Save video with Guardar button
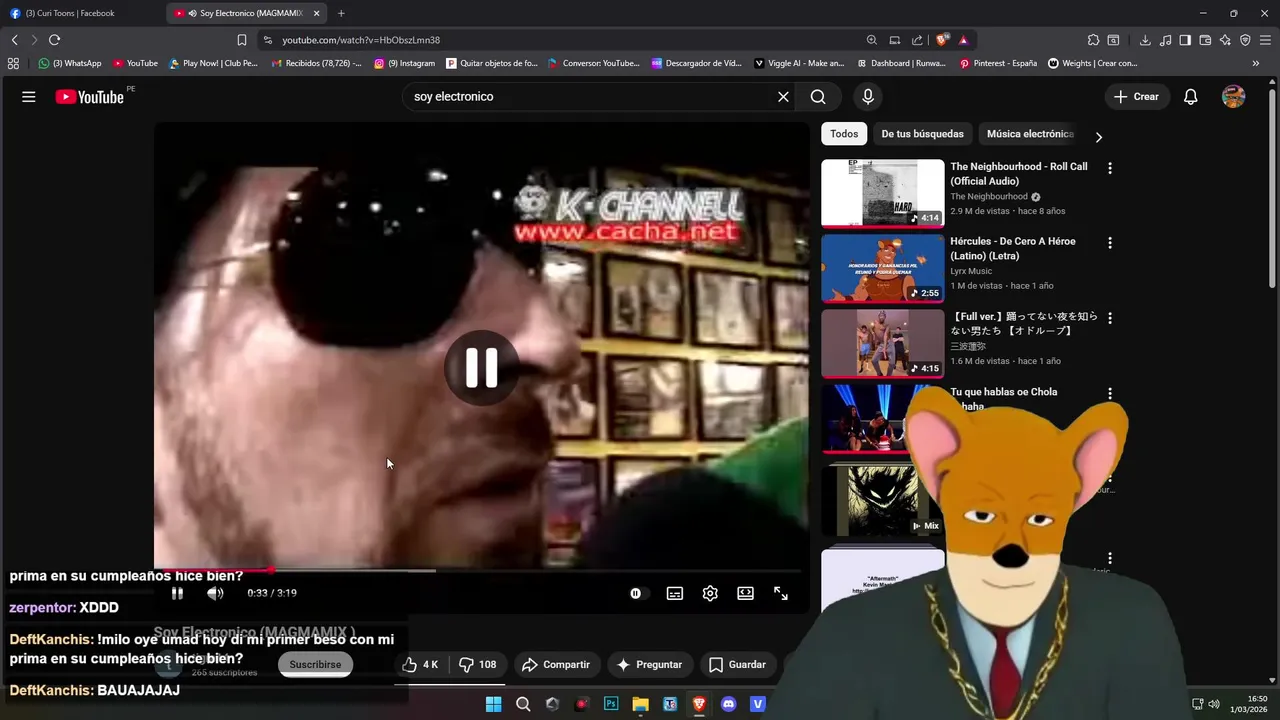1280x720 pixels. tap(737, 665)
